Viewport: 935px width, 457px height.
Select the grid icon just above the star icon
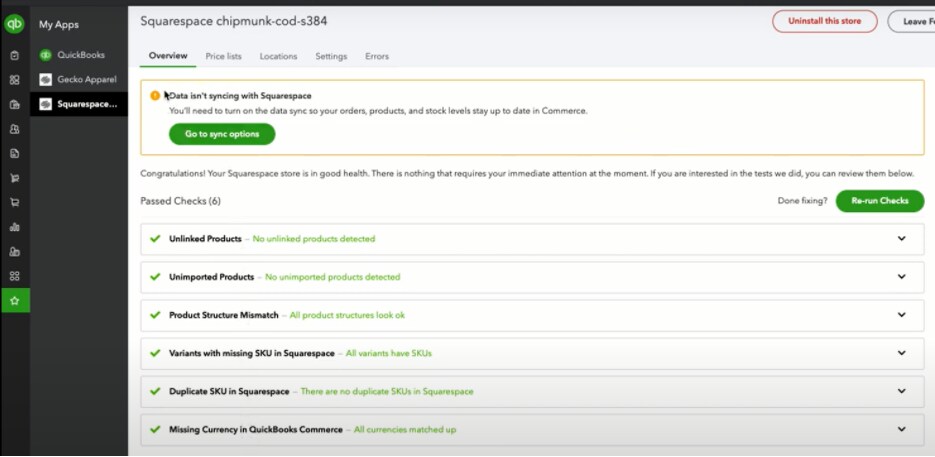coord(15,276)
